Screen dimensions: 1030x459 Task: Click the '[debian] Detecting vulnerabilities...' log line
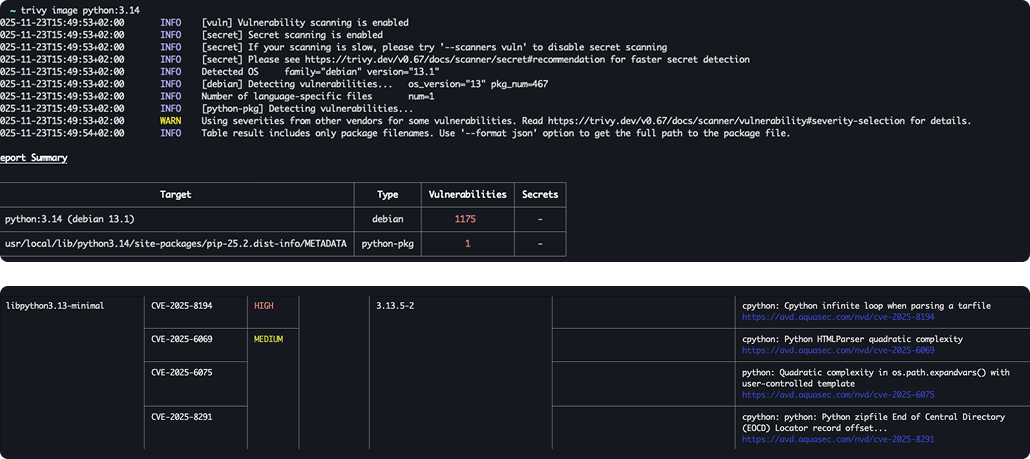[x=374, y=84]
